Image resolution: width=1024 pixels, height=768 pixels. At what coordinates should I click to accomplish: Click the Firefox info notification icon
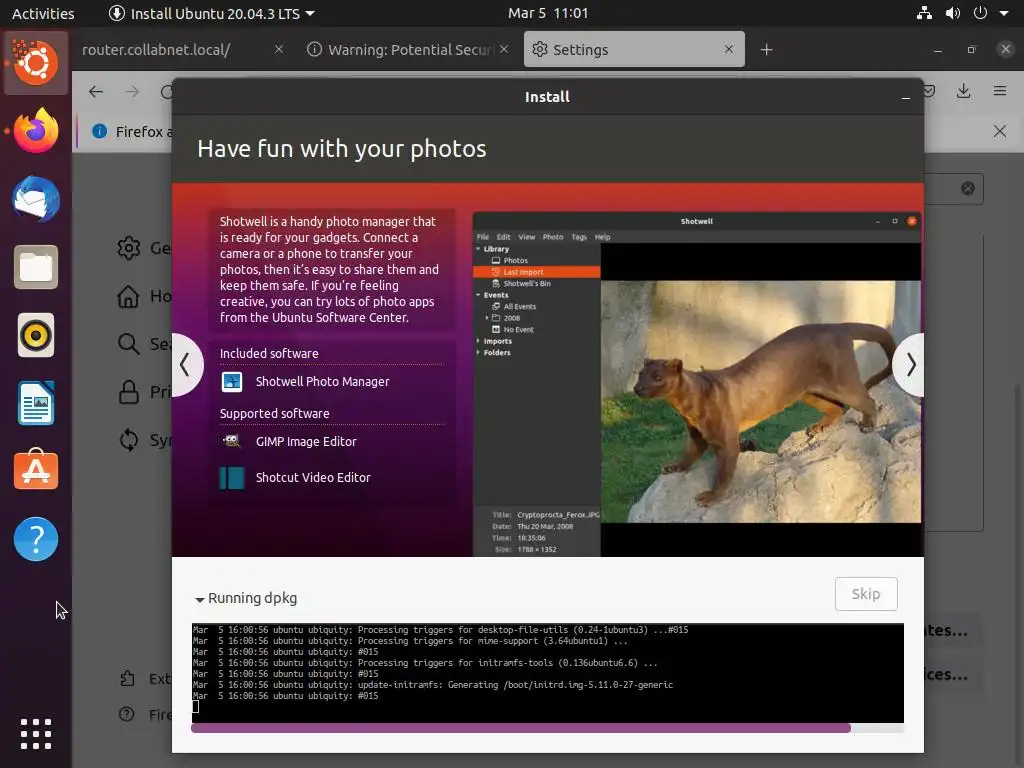pos(100,131)
